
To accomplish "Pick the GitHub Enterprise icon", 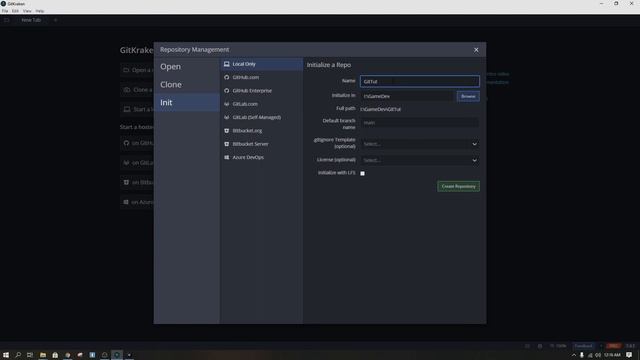I will point(227,91).
